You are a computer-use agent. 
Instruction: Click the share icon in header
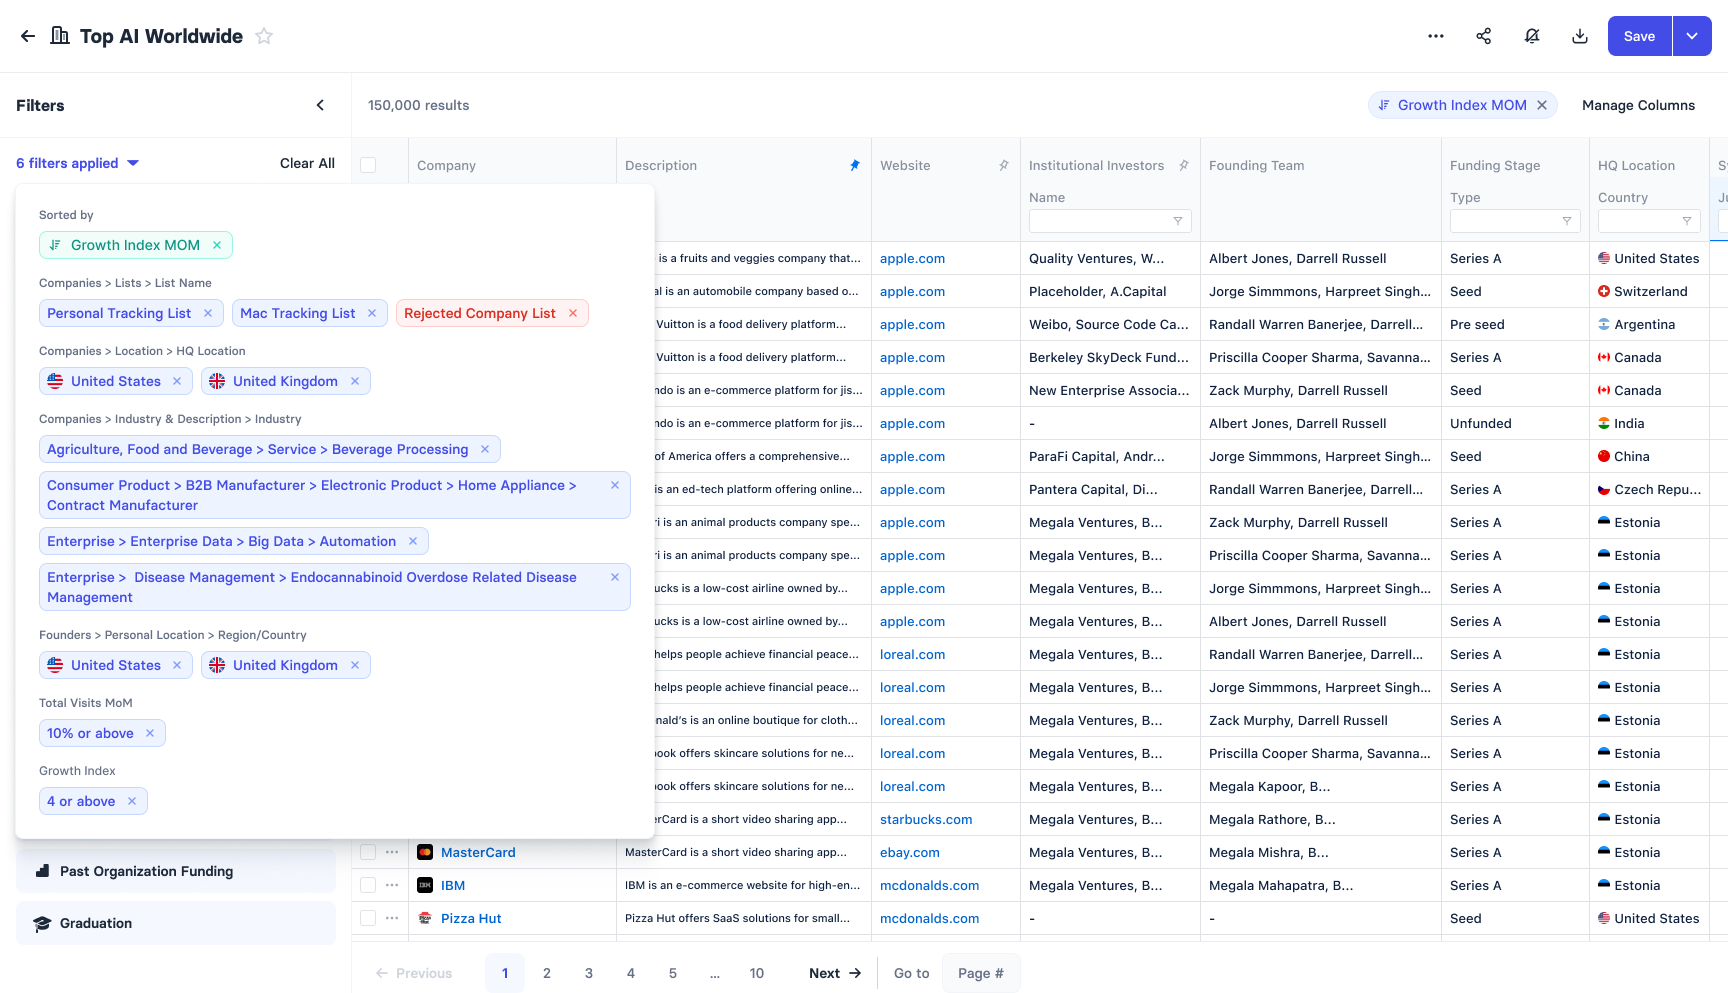[1484, 36]
